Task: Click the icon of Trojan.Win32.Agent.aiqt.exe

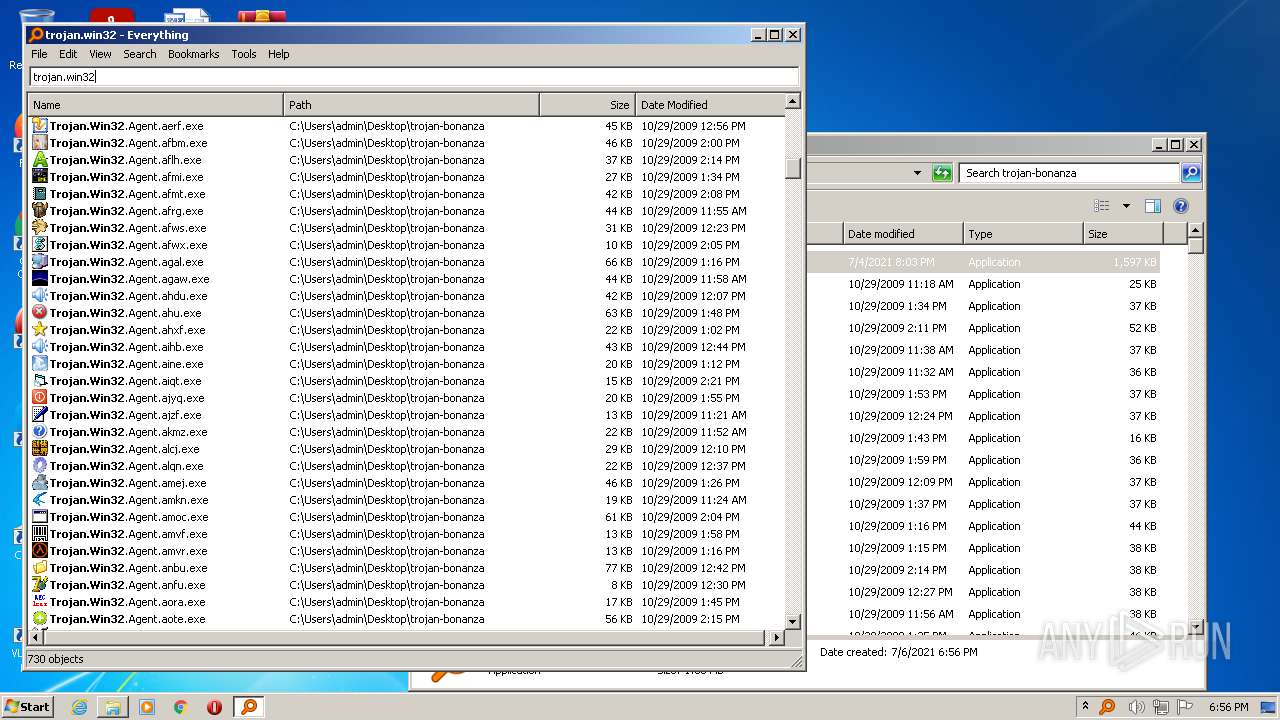Action: coord(40,381)
